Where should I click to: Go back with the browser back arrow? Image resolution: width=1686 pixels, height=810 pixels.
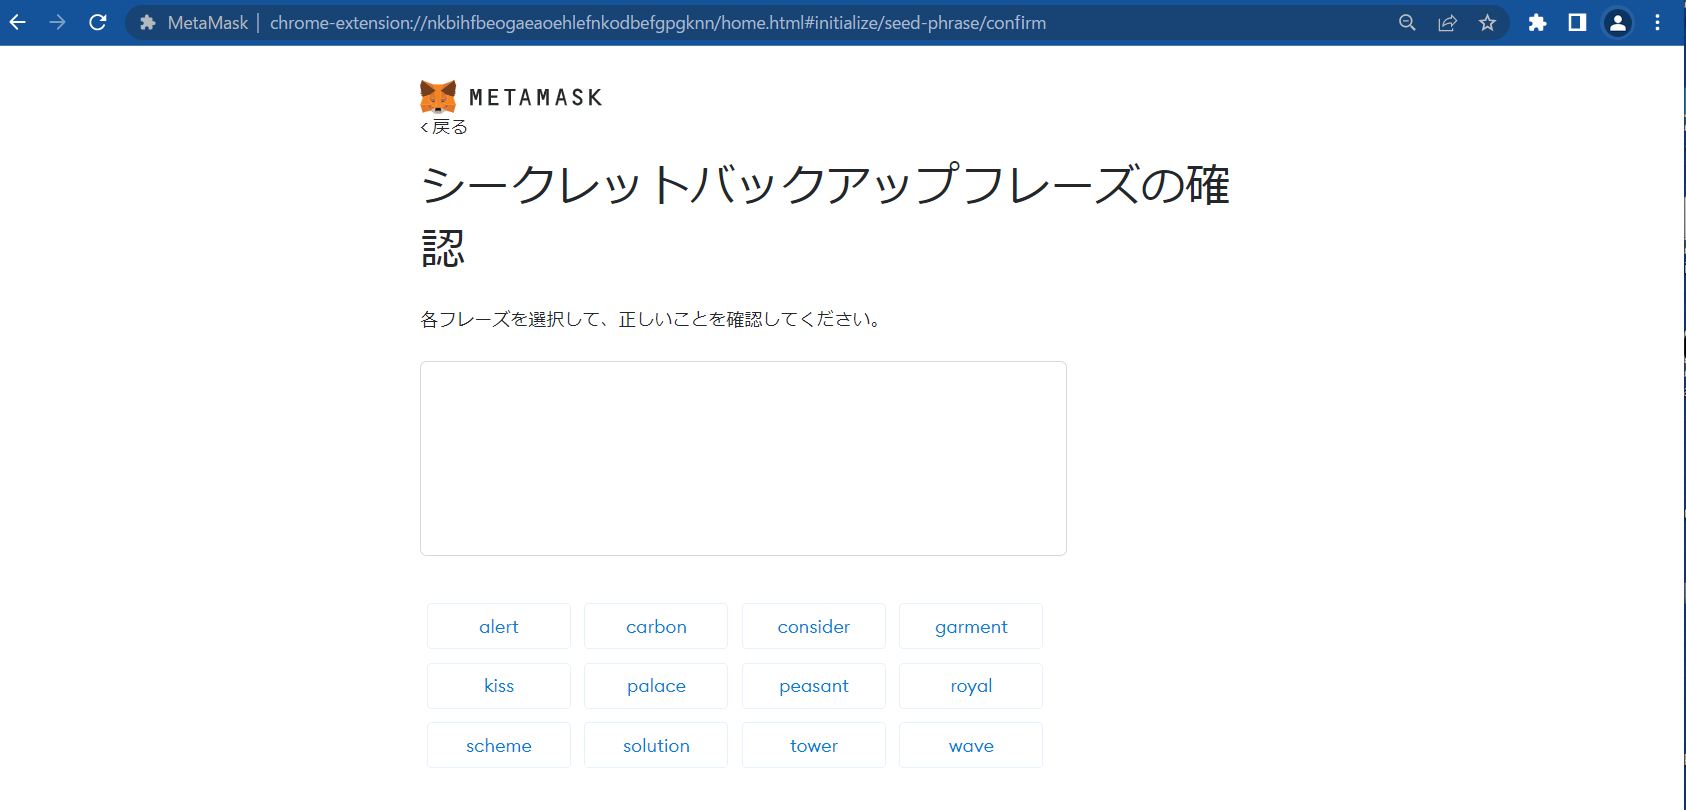coord(18,22)
